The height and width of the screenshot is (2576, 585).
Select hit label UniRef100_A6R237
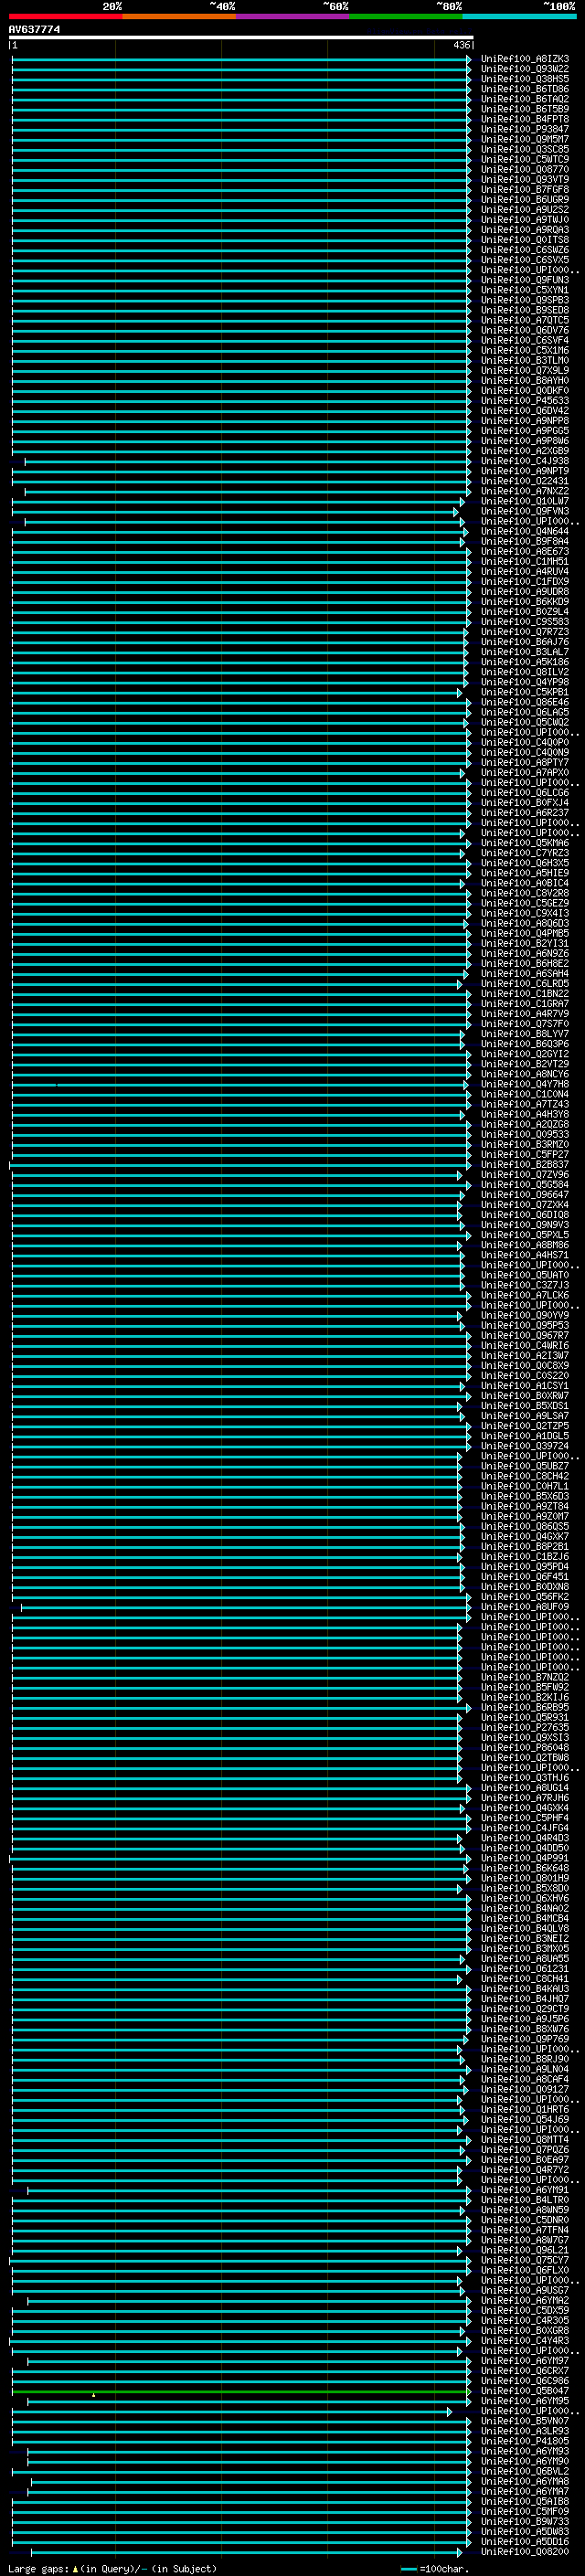(525, 812)
